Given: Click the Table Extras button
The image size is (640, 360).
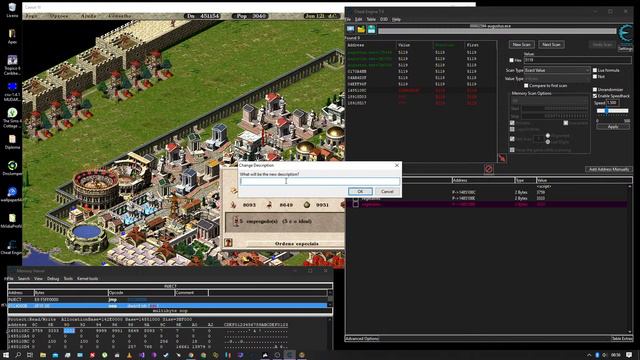Looking at the screenshot, I should point(622,339).
